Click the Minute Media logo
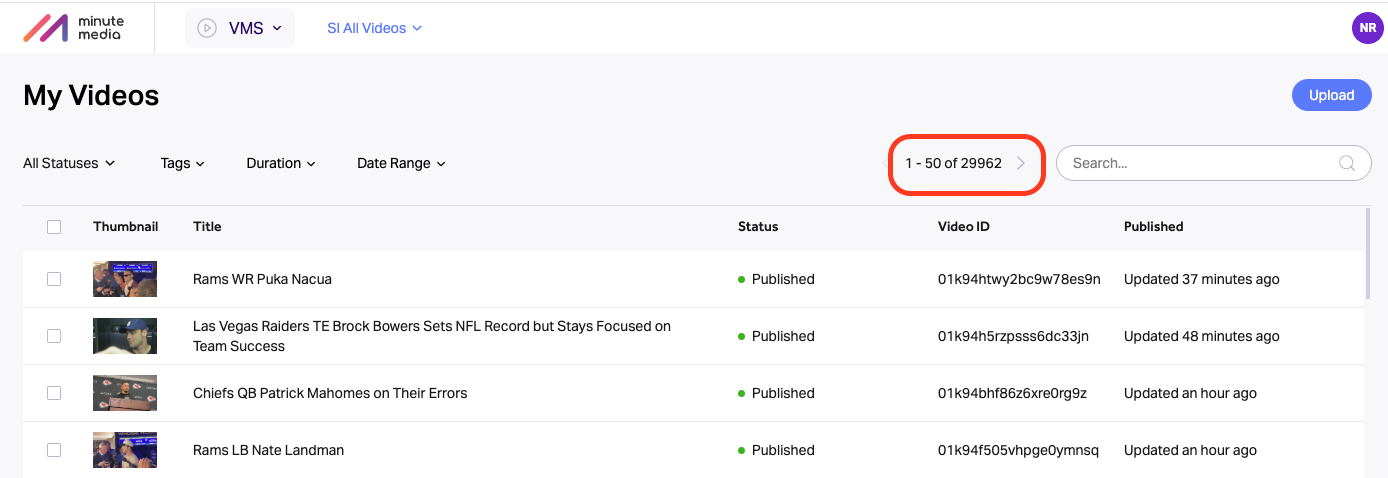Image resolution: width=1388 pixels, height=478 pixels. click(72, 28)
